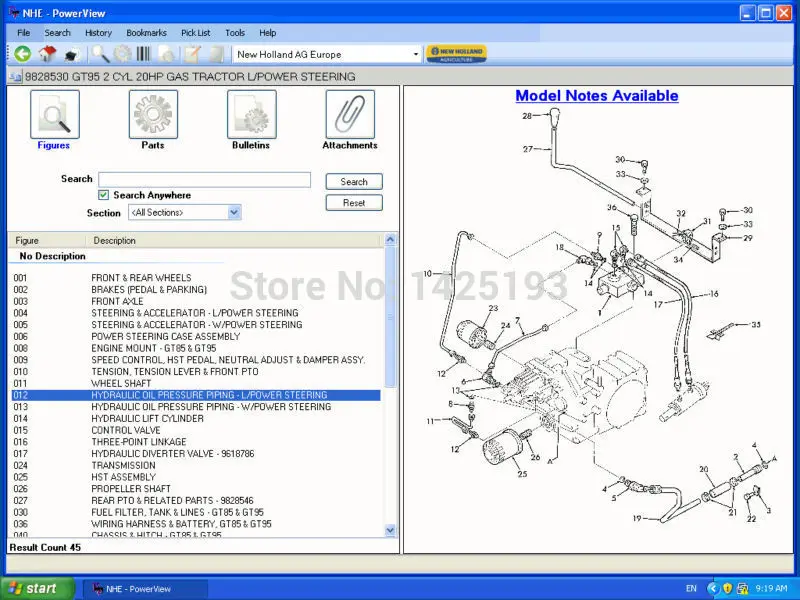Select 017 HYDRAULIC DIVERTER VALVE - 9618786
The image size is (800, 600).
196,454
